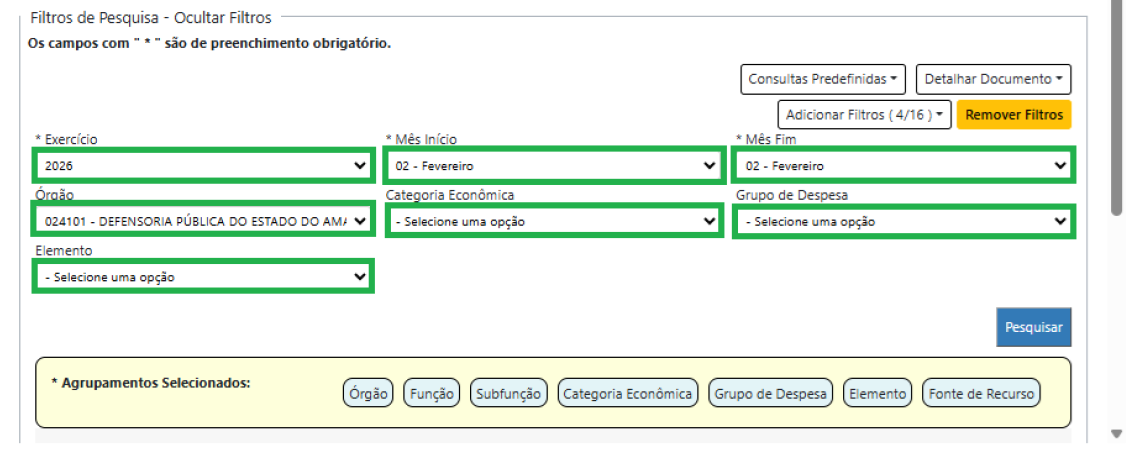Open the Detalhar Documento menu
Viewport: 1128px width, 463px height.
[993, 79]
